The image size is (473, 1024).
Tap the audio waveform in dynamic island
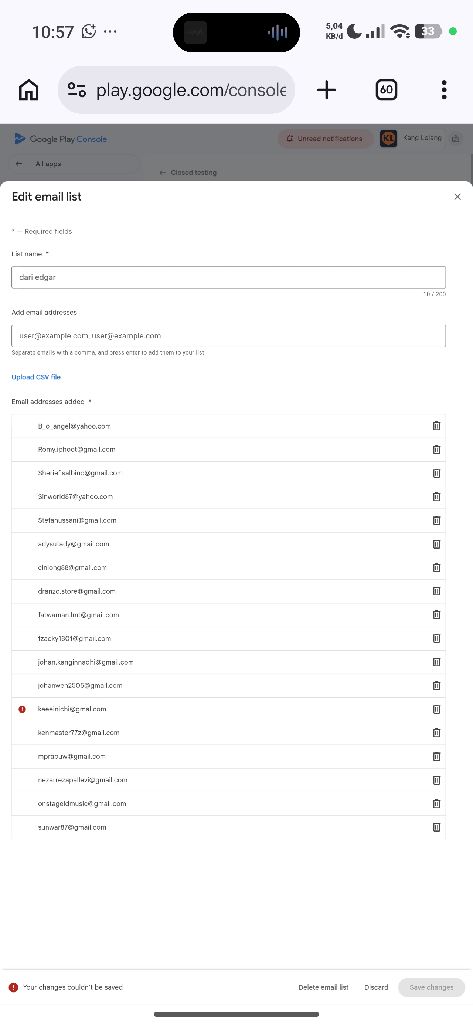click(x=278, y=32)
